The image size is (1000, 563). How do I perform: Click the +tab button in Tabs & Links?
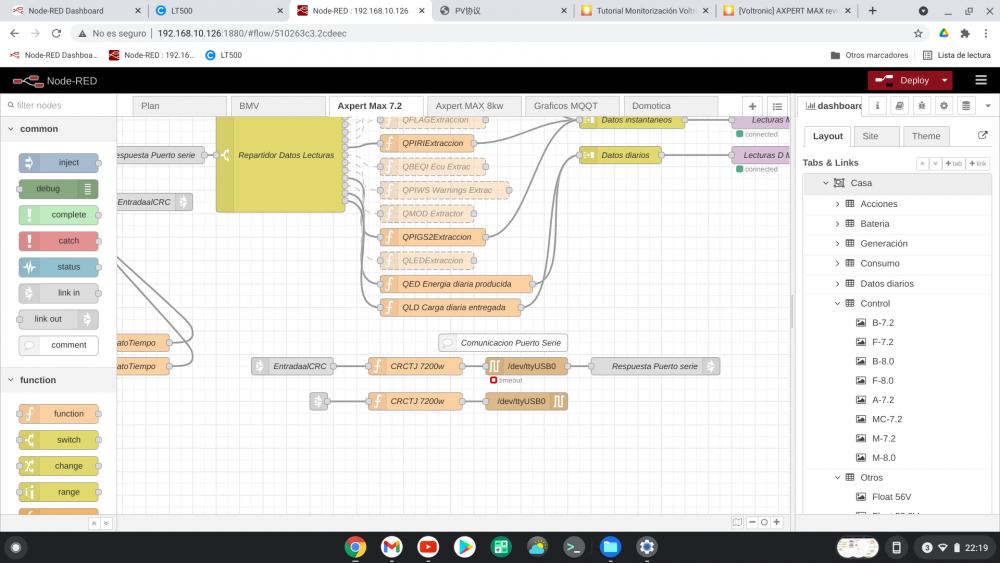click(x=953, y=164)
